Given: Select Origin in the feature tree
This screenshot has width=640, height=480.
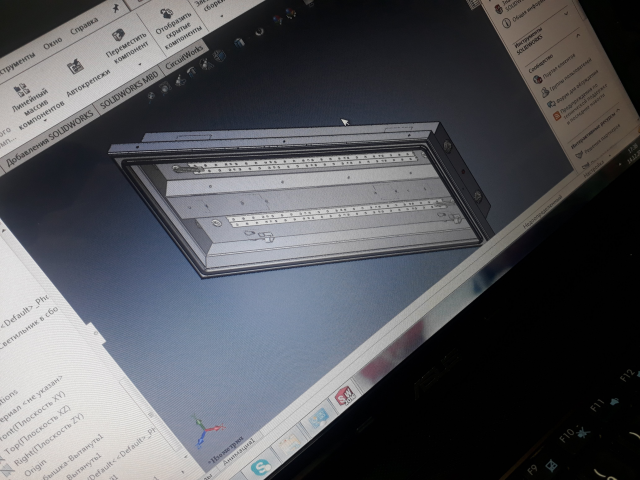Looking at the screenshot, I should (36, 469).
